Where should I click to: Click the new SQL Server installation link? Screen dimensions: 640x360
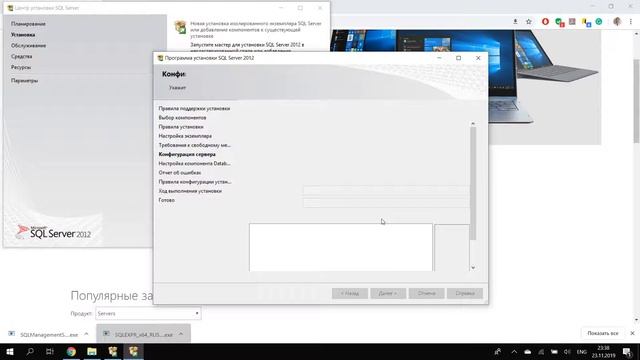256,30
